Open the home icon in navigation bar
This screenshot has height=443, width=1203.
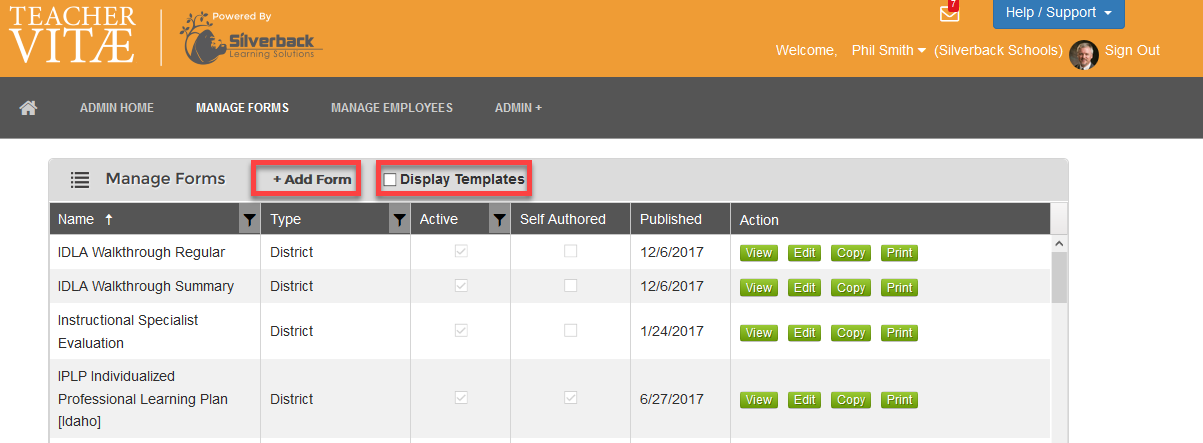point(28,108)
